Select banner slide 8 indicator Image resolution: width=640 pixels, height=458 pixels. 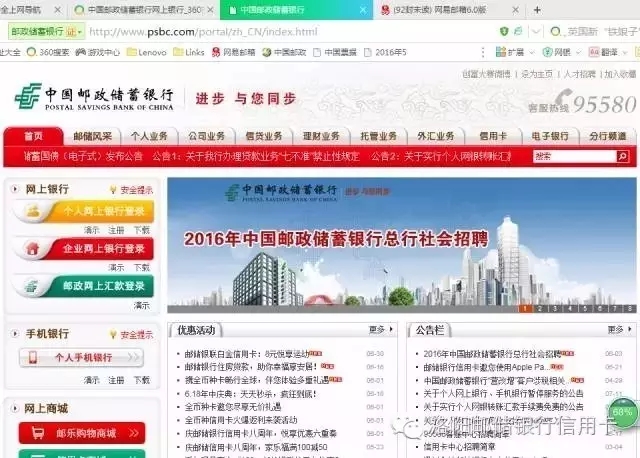click(x=630, y=309)
